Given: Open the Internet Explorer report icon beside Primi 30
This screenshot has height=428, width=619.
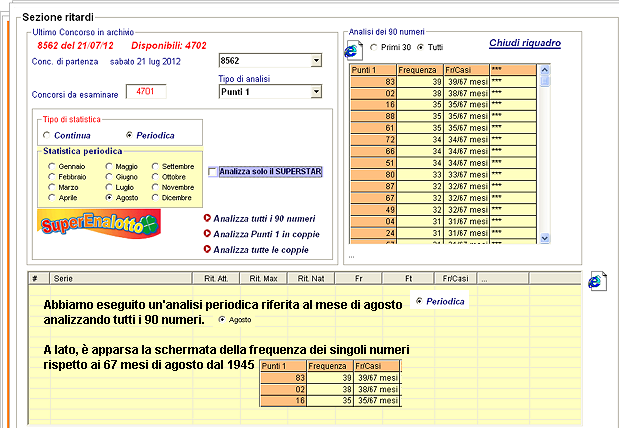Looking at the screenshot, I should tap(353, 50).
